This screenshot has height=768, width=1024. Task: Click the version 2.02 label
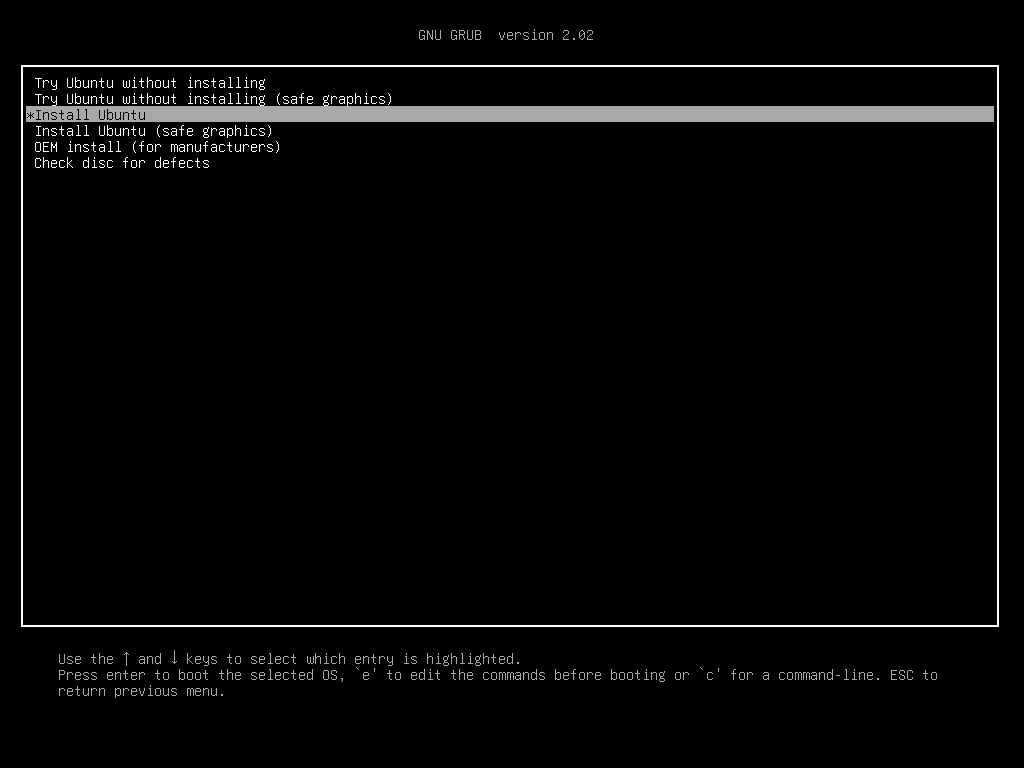point(545,35)
